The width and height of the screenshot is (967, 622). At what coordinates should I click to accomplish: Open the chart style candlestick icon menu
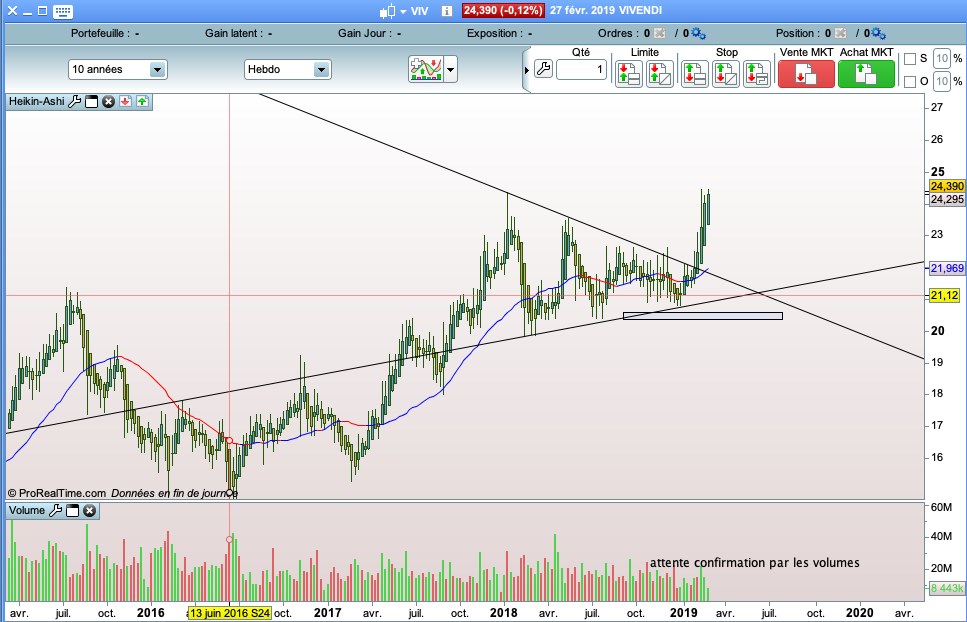(393, 11)
